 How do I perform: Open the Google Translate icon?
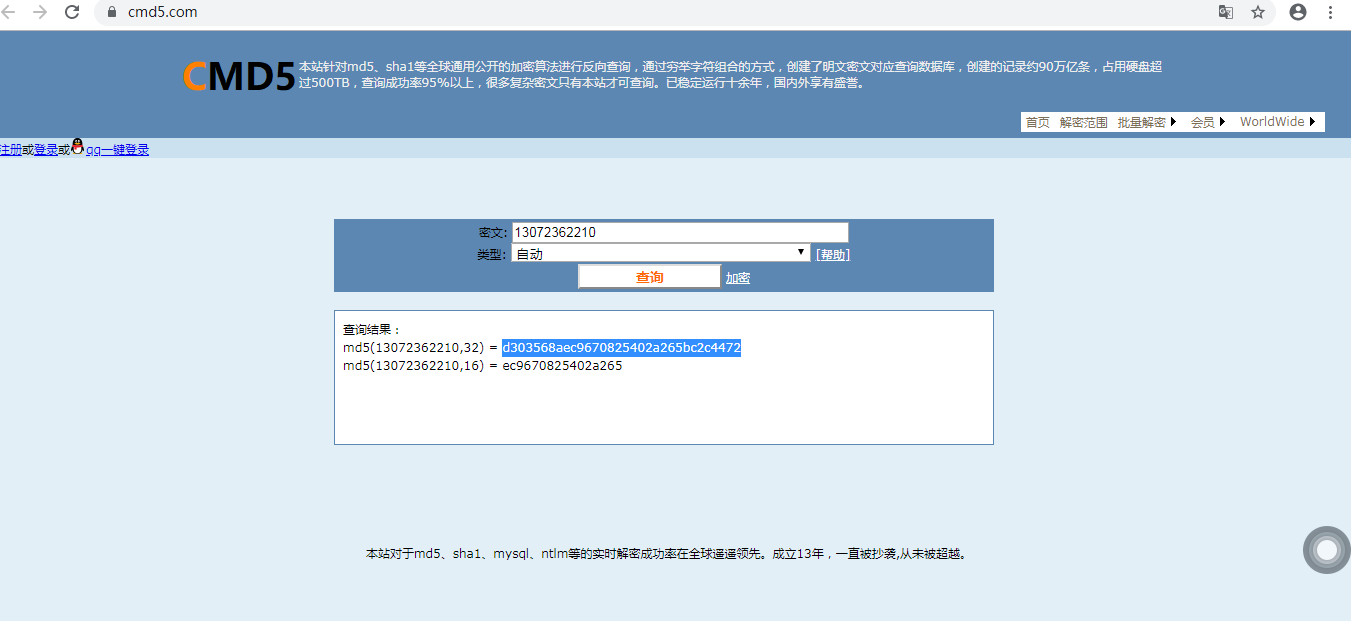(x=1225, y=12)
